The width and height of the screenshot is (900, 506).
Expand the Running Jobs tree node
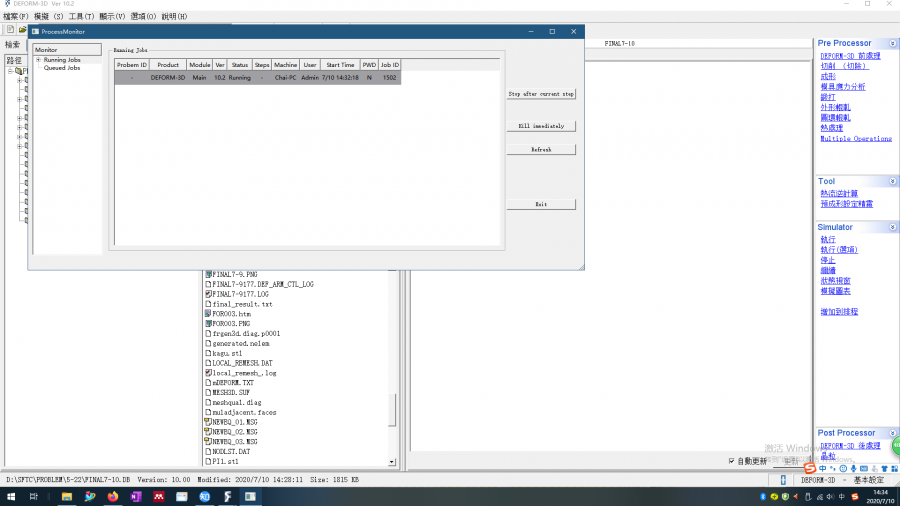(x=38, y=60)
